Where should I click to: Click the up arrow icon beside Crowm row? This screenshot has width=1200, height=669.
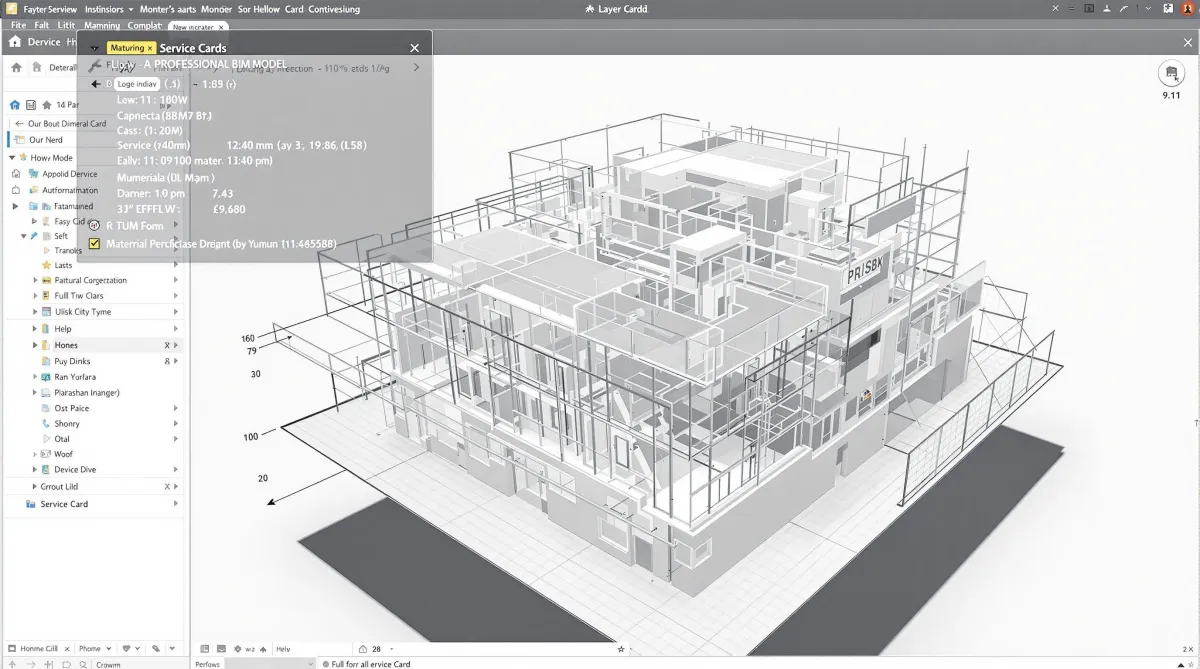[x=12, y=664]
